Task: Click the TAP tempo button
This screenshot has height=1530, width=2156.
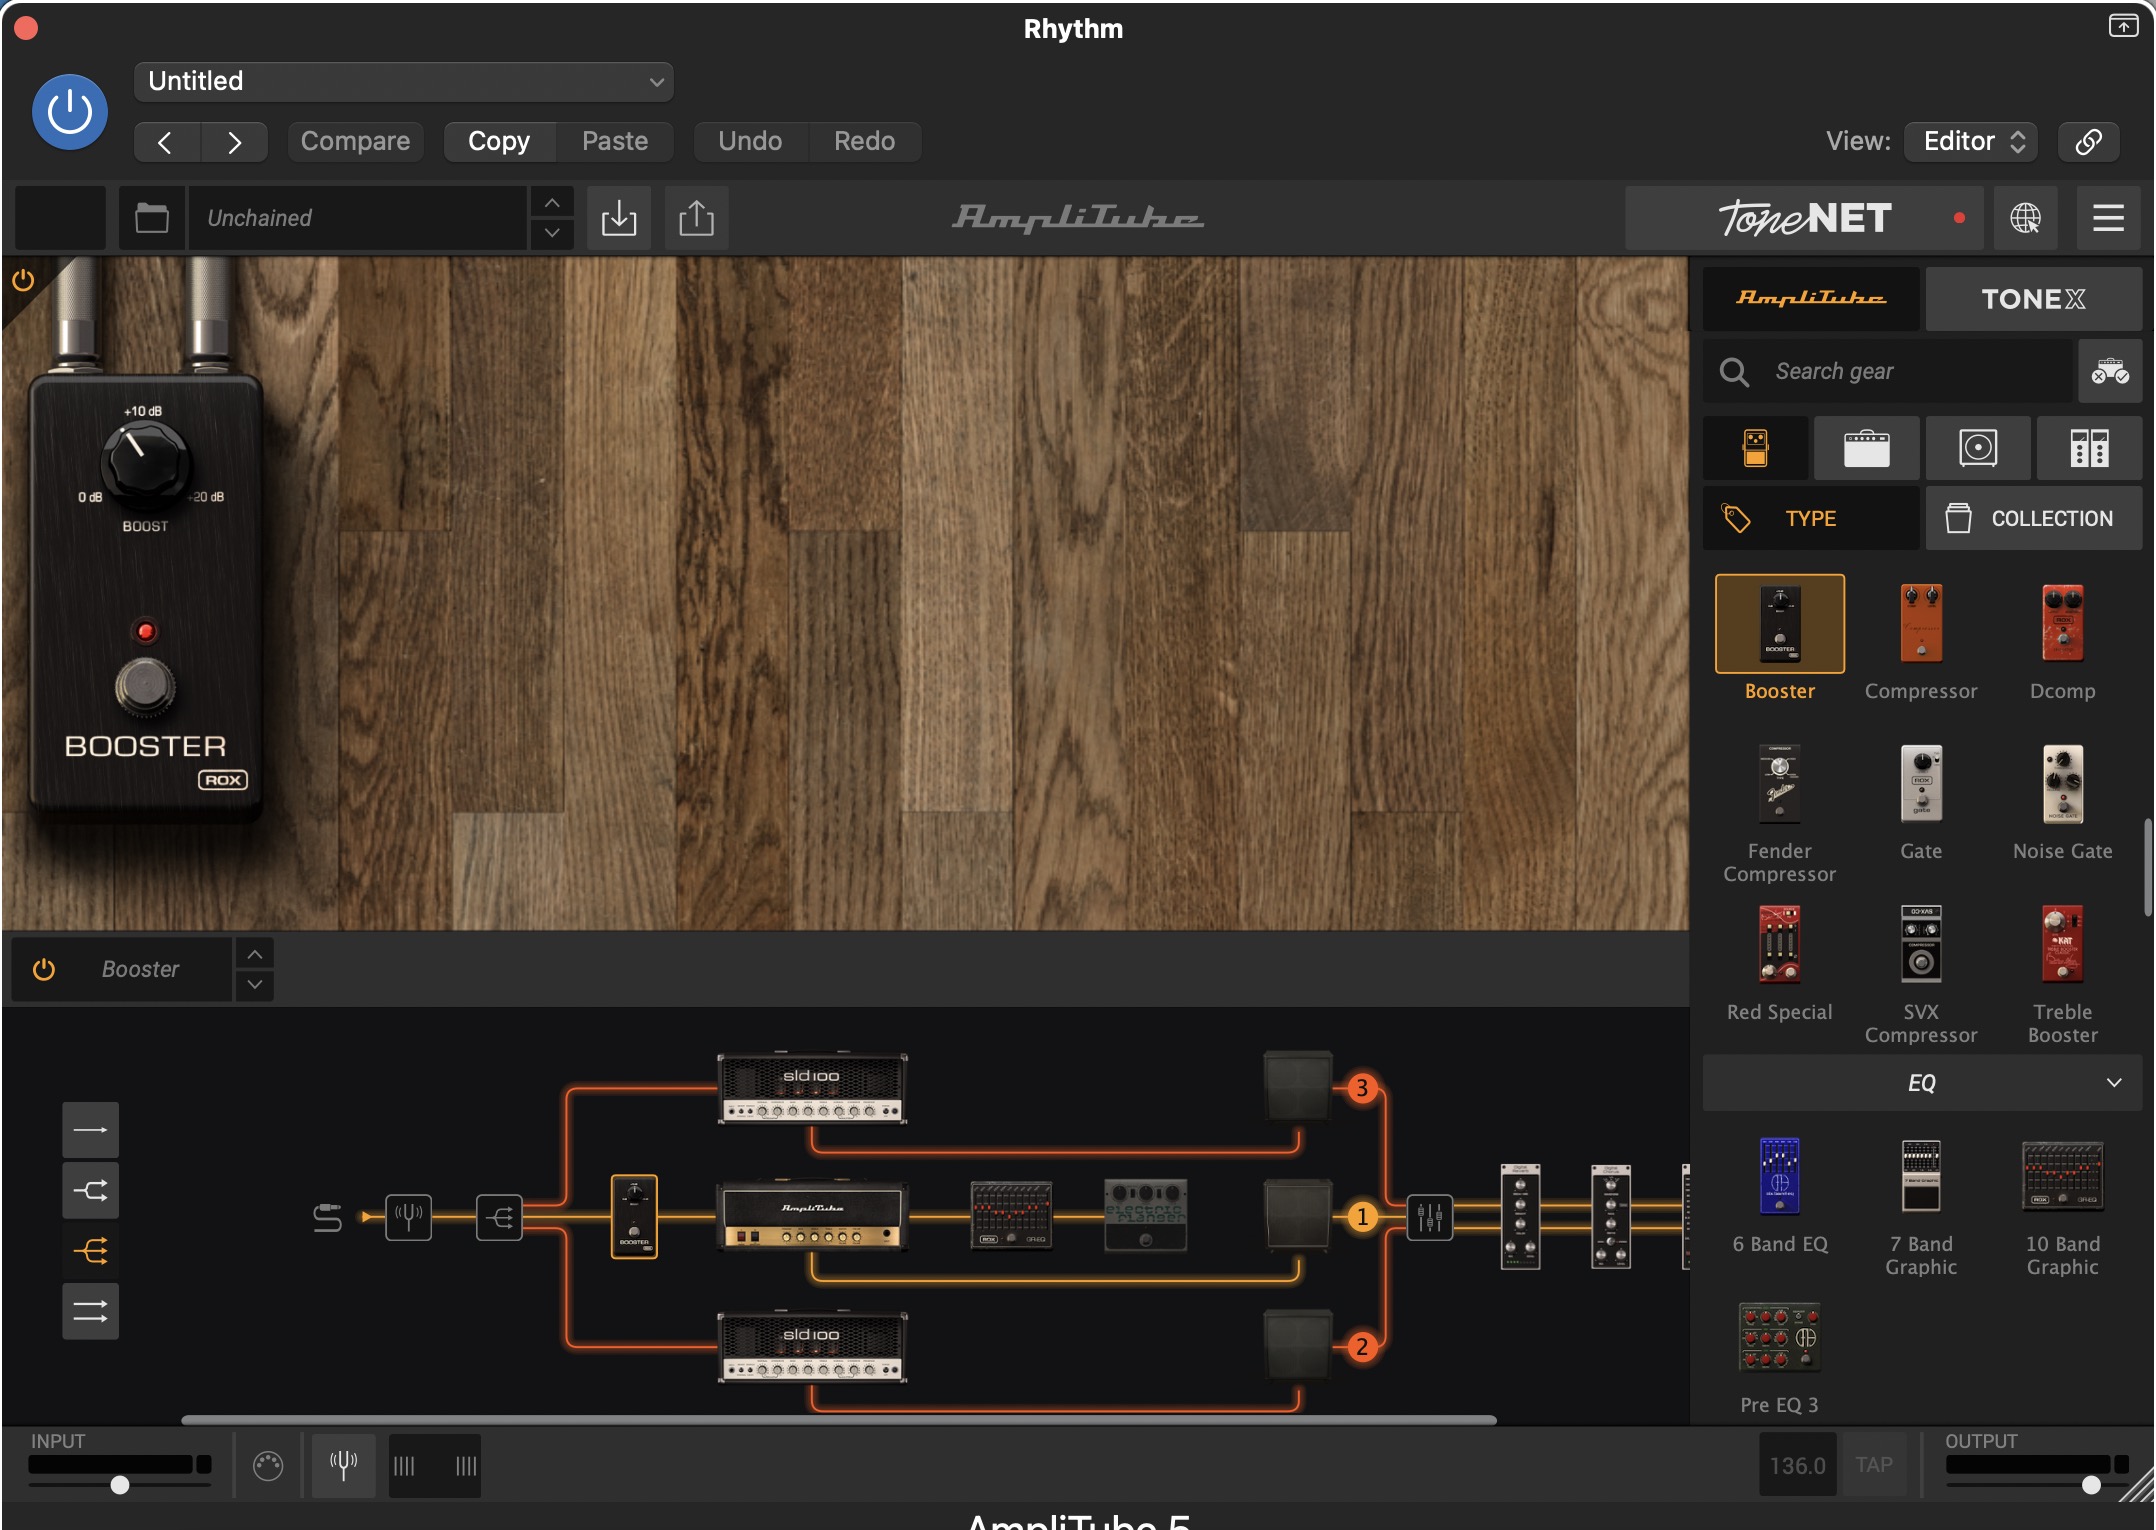Action: point(1873,1465)
